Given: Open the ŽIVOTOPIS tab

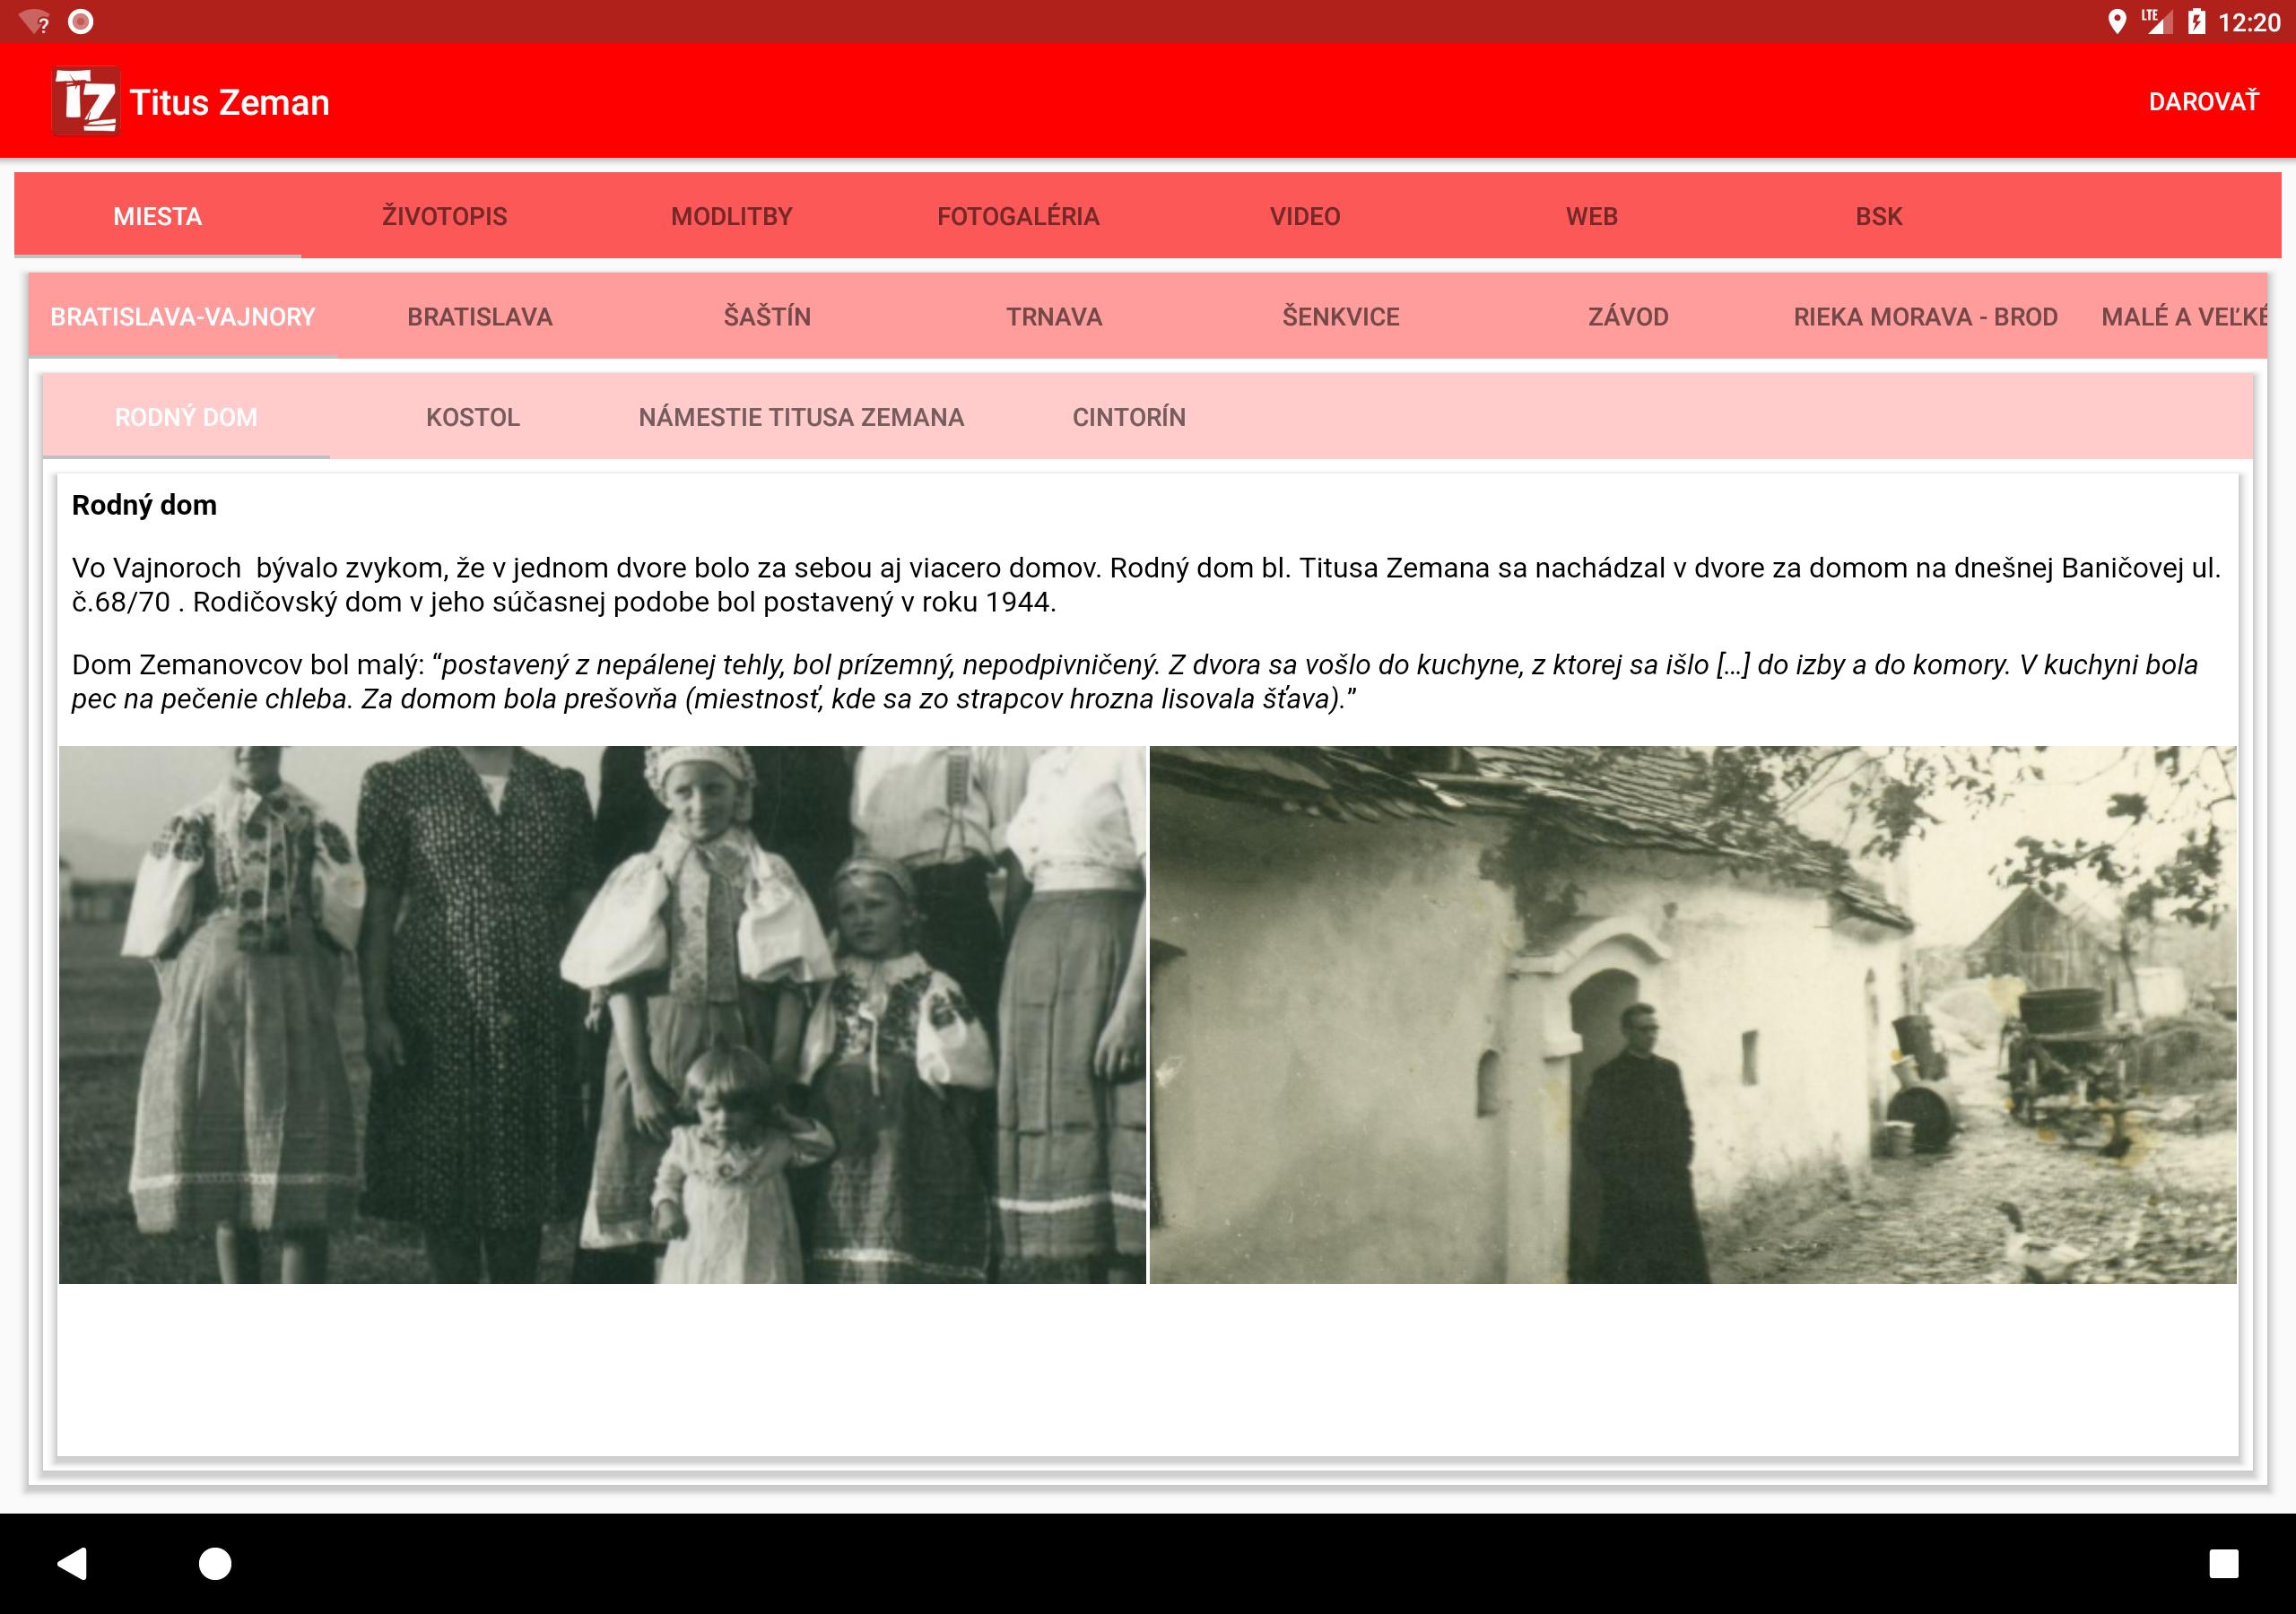Looking at the screenshot, I should point(444,216).
